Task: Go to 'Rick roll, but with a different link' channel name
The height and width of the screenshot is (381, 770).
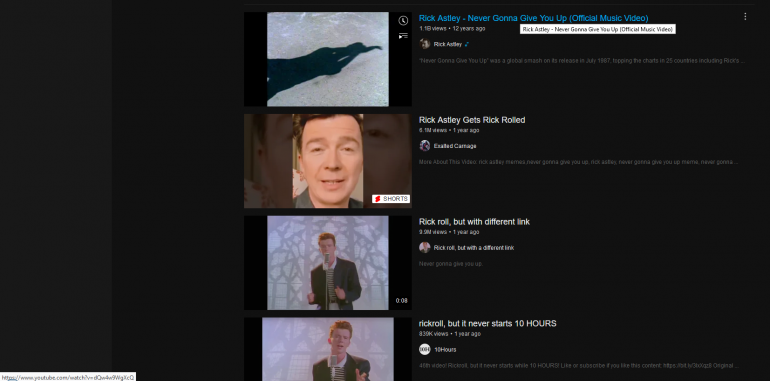Action: 474,248
